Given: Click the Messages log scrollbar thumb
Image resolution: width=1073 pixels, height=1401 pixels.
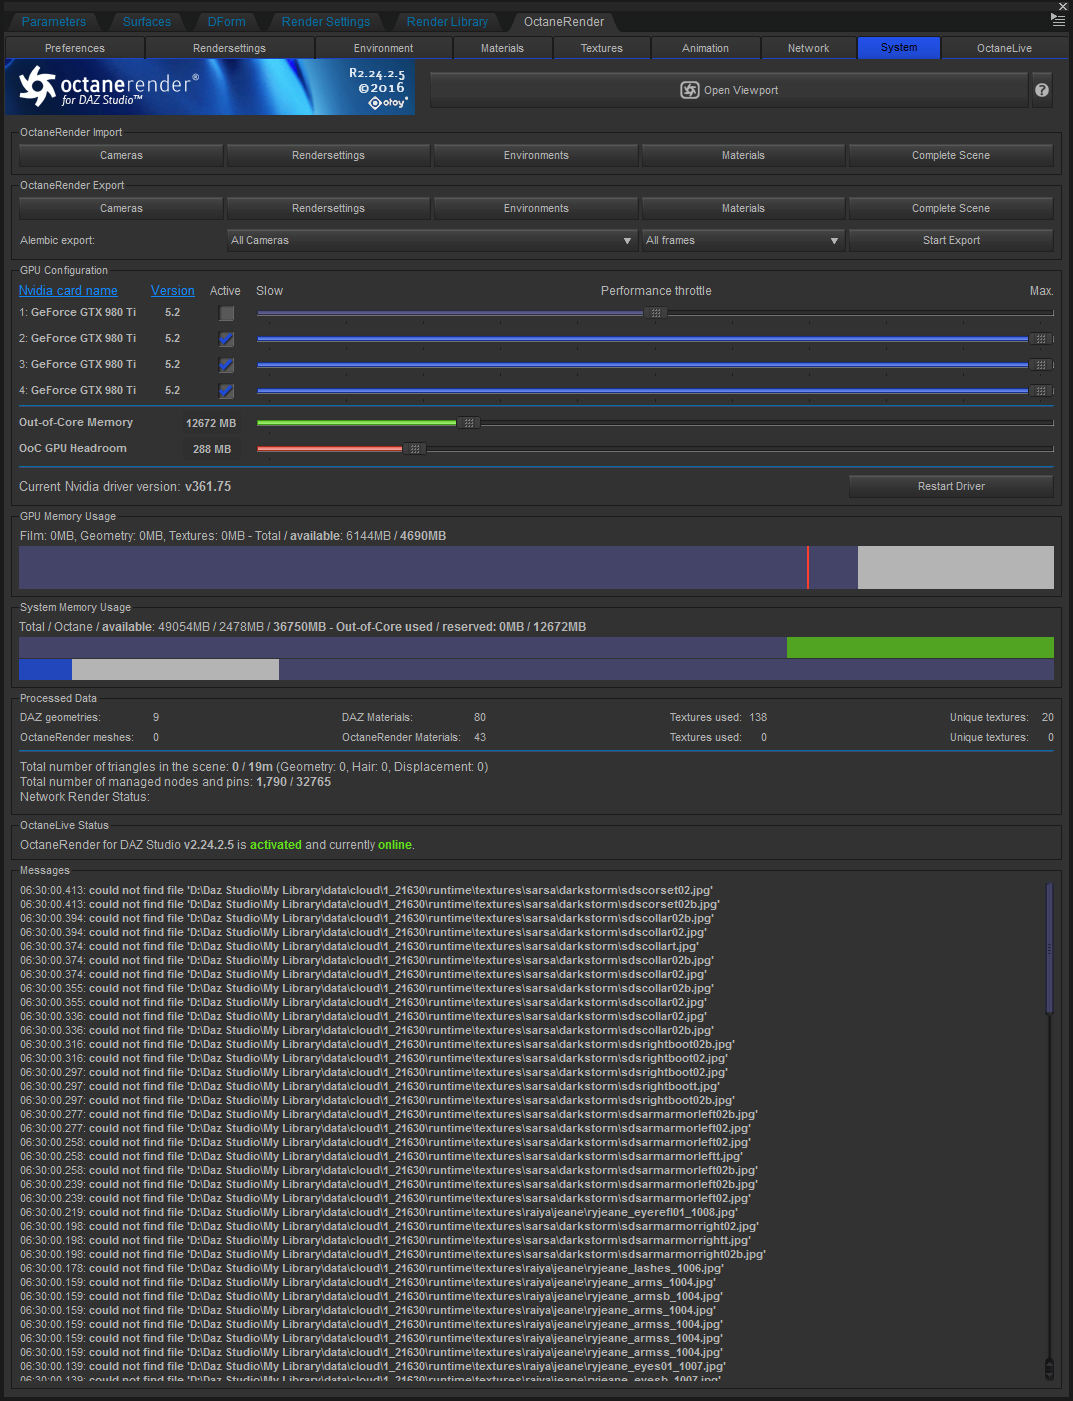Looking at the screenshot, I should pos(1049,948).
